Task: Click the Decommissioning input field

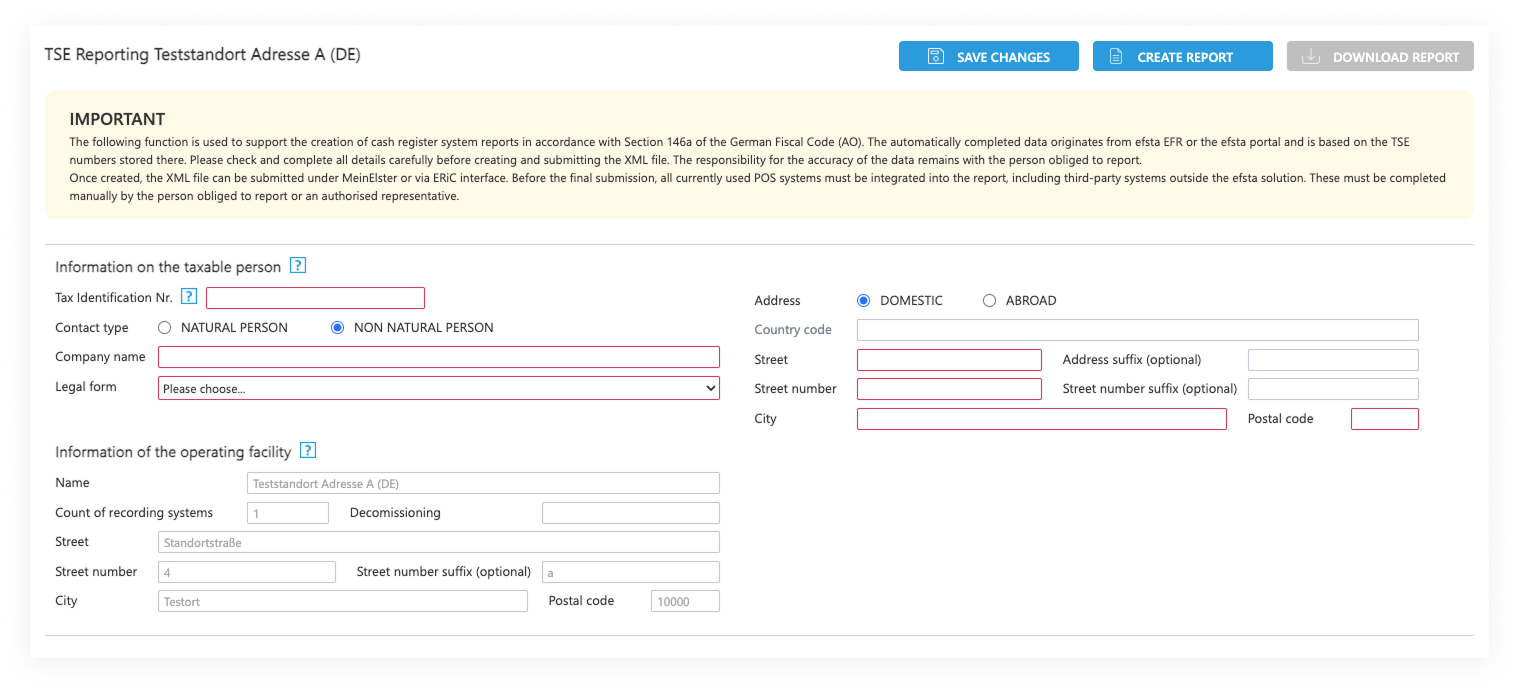Action: (630, 512)
